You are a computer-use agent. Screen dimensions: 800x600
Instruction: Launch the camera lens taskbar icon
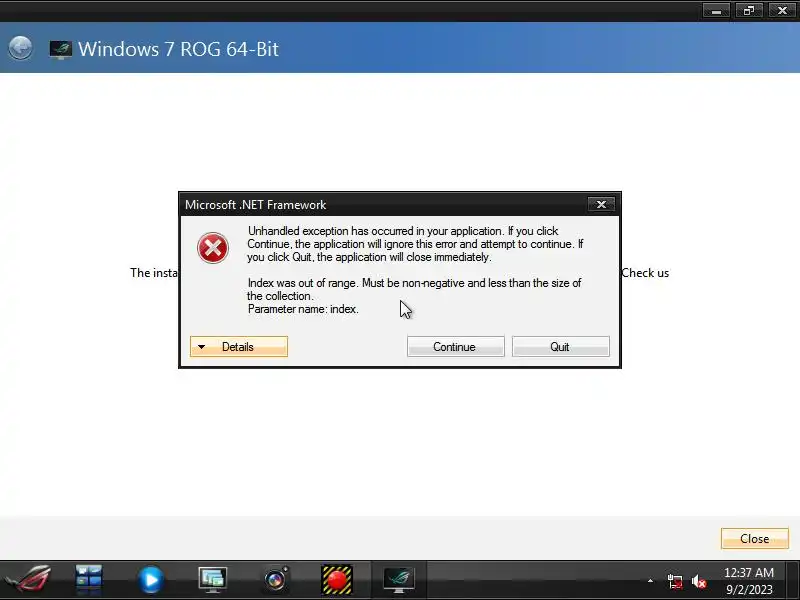click(x=275, y=580)
